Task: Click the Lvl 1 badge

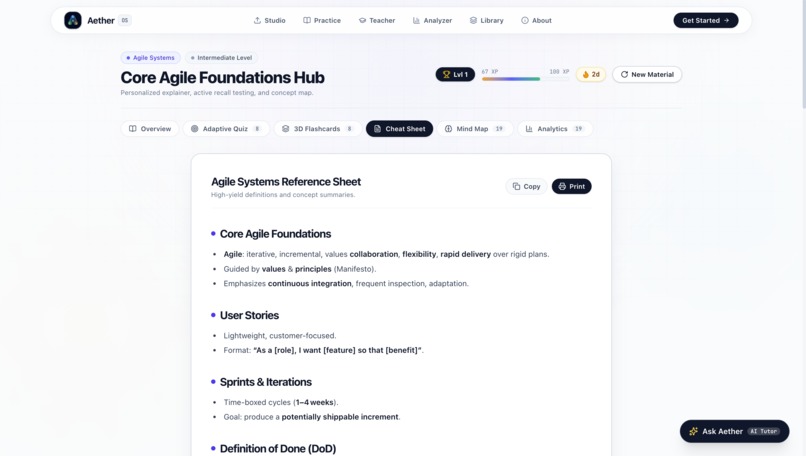Action: (455, 75)
